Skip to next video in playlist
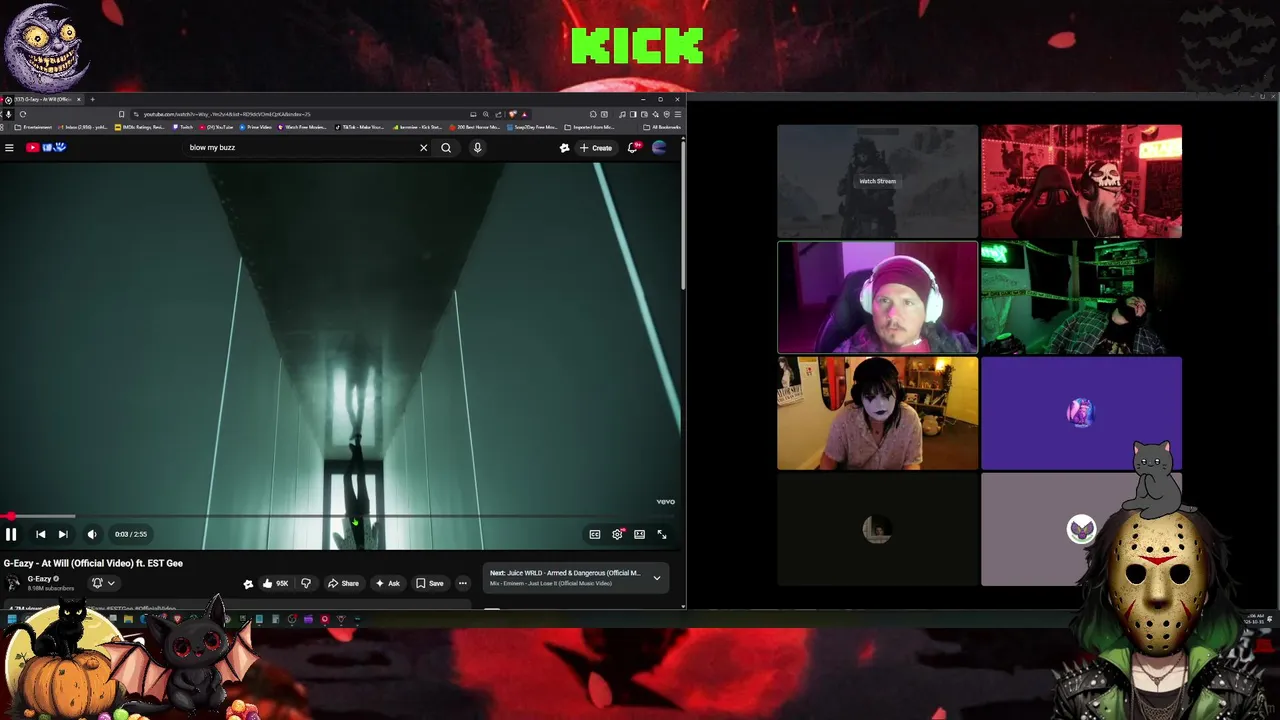The image size is (1280, 720). coord(63,534)
